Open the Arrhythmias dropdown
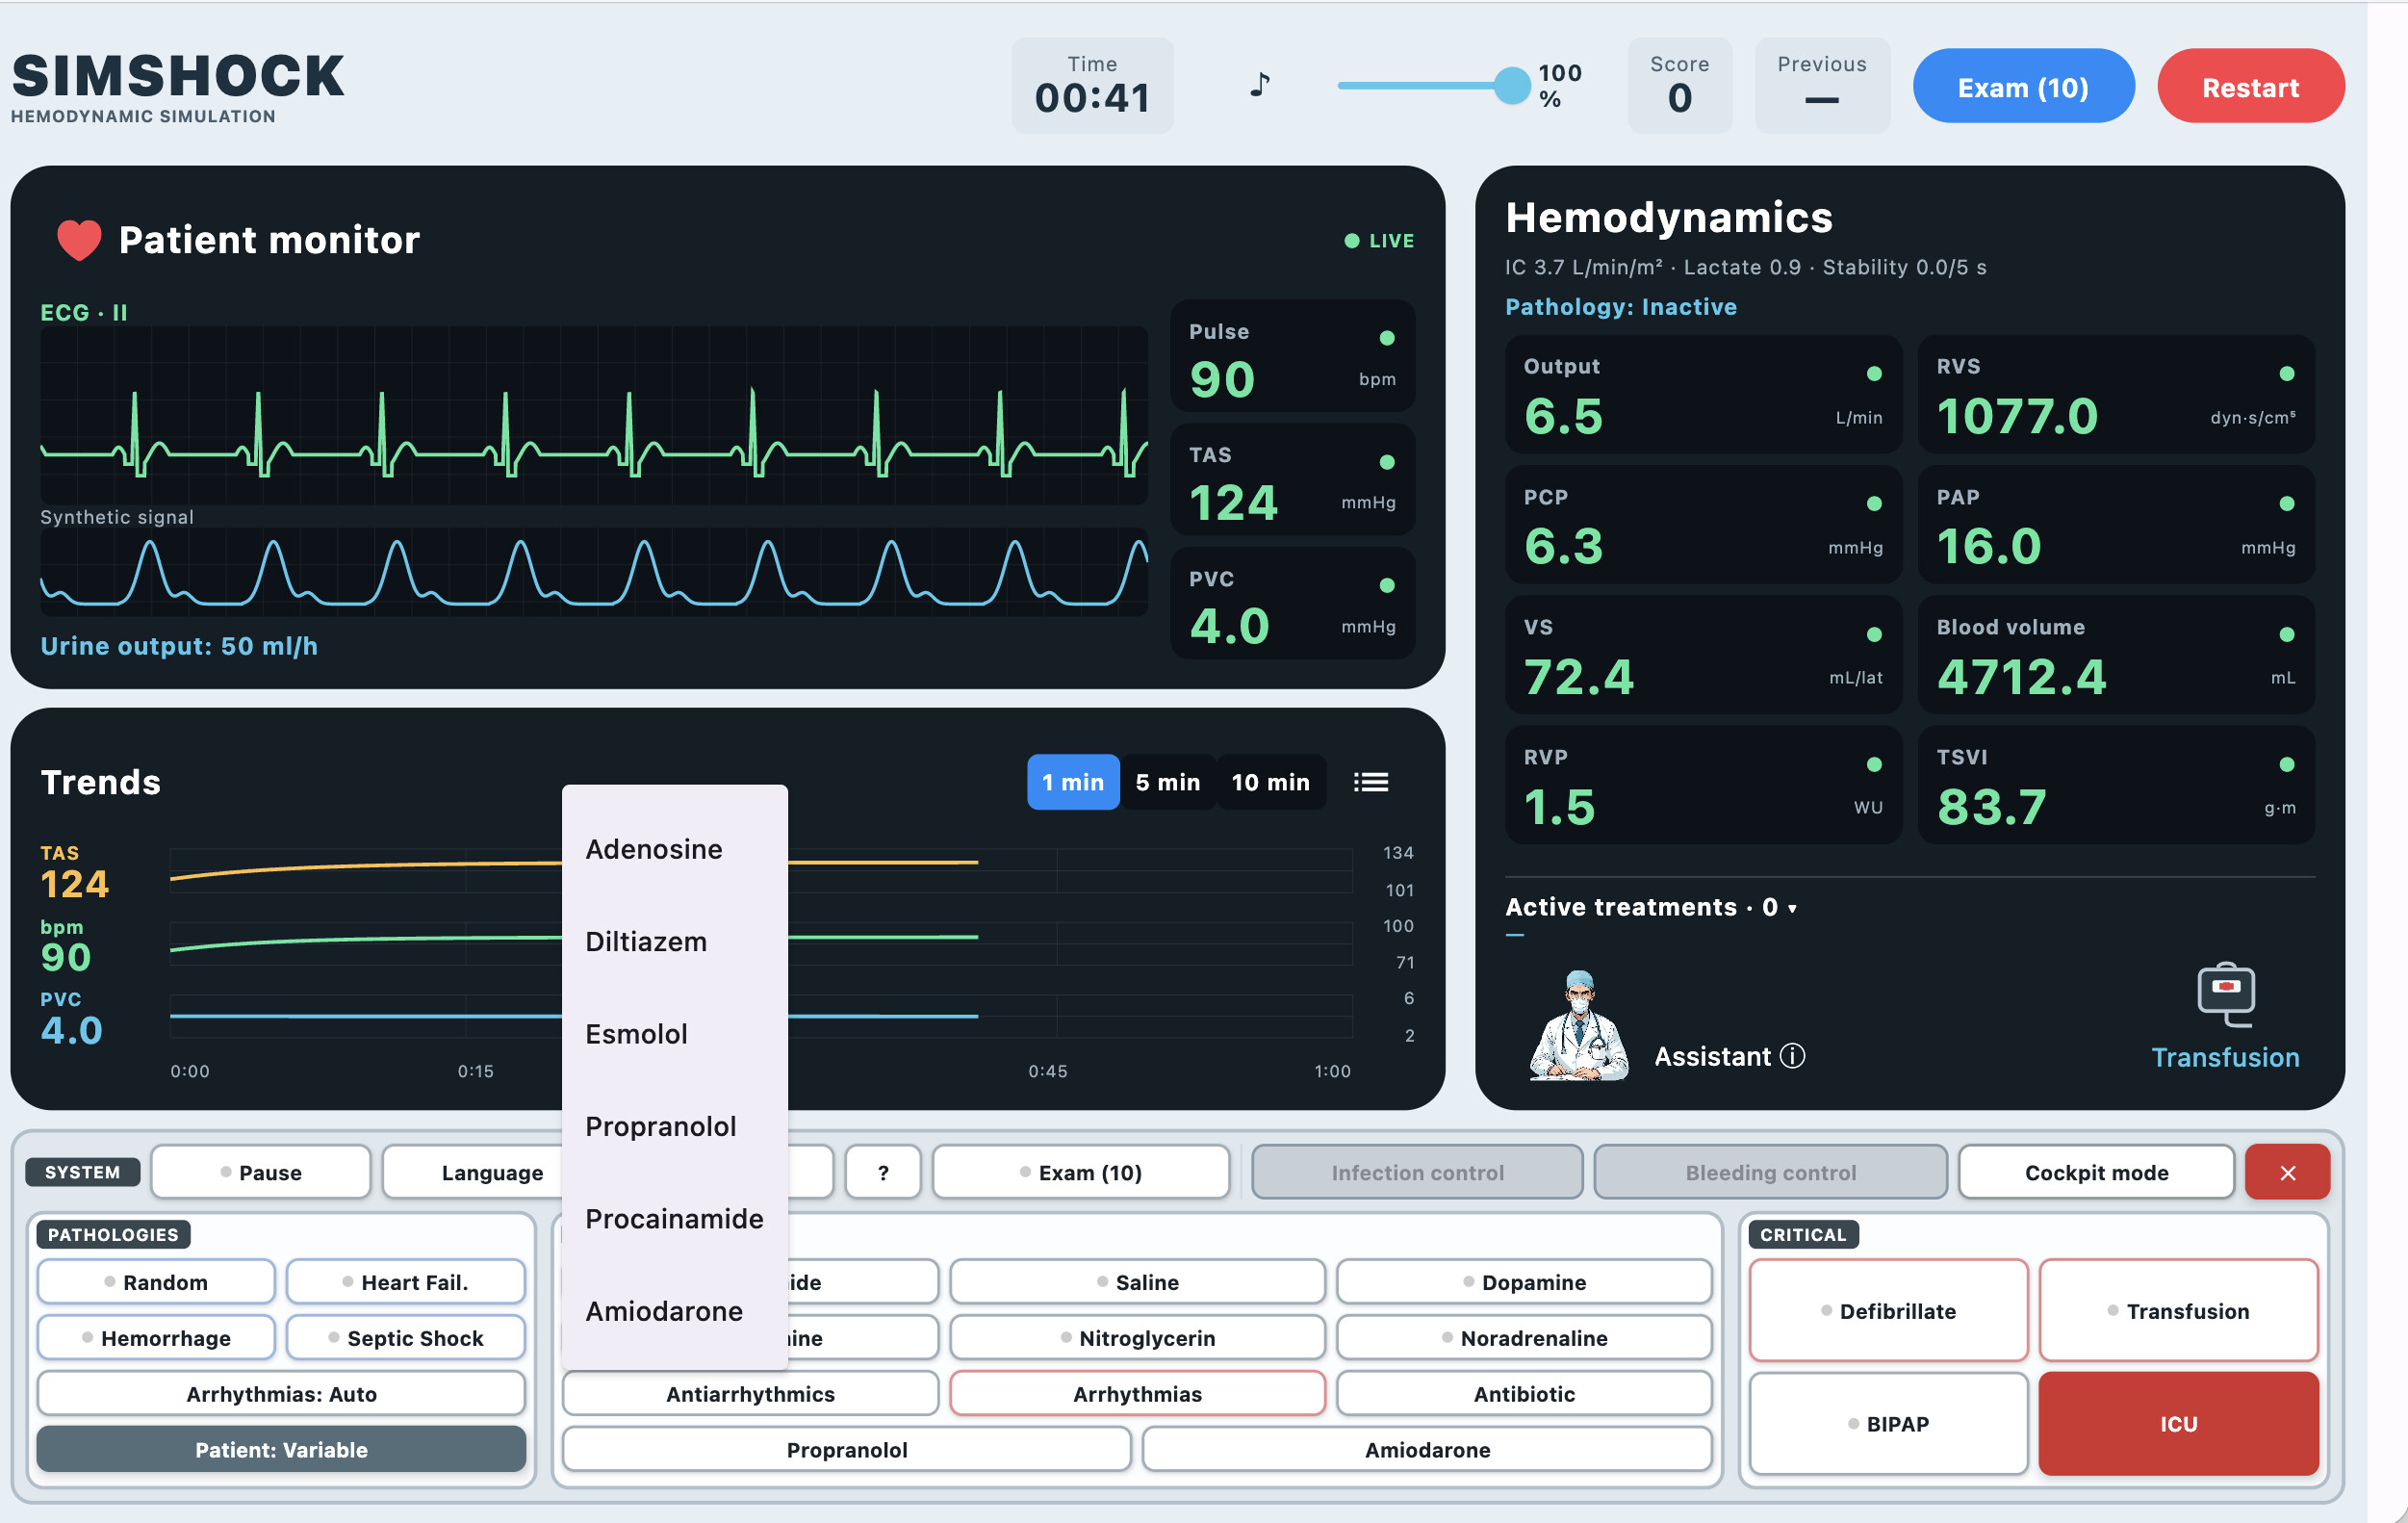 tap(1137, 1394)
